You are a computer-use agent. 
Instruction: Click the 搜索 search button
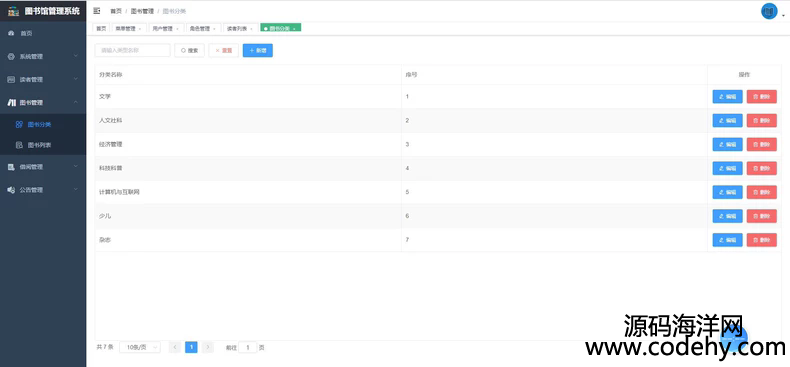click(x=189, y=50)
